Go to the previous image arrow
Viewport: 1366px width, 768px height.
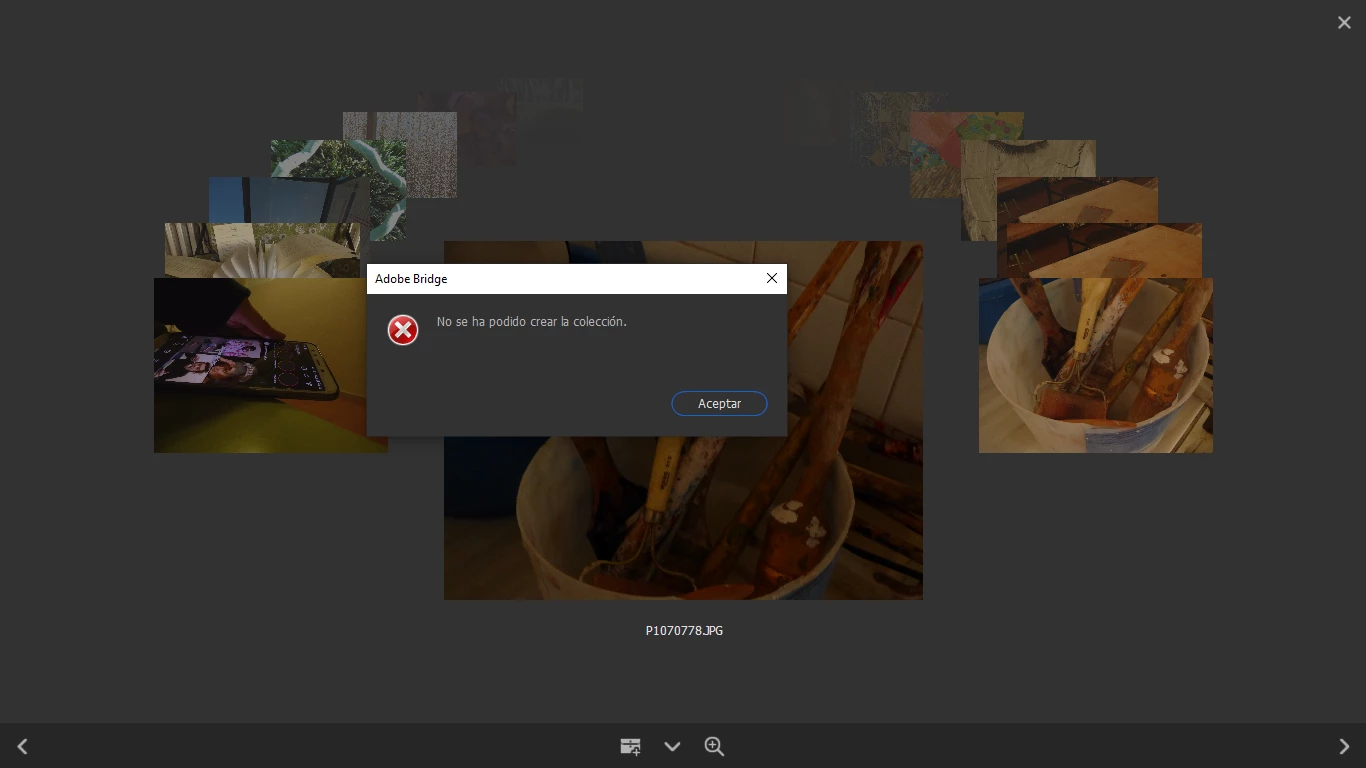22,746
